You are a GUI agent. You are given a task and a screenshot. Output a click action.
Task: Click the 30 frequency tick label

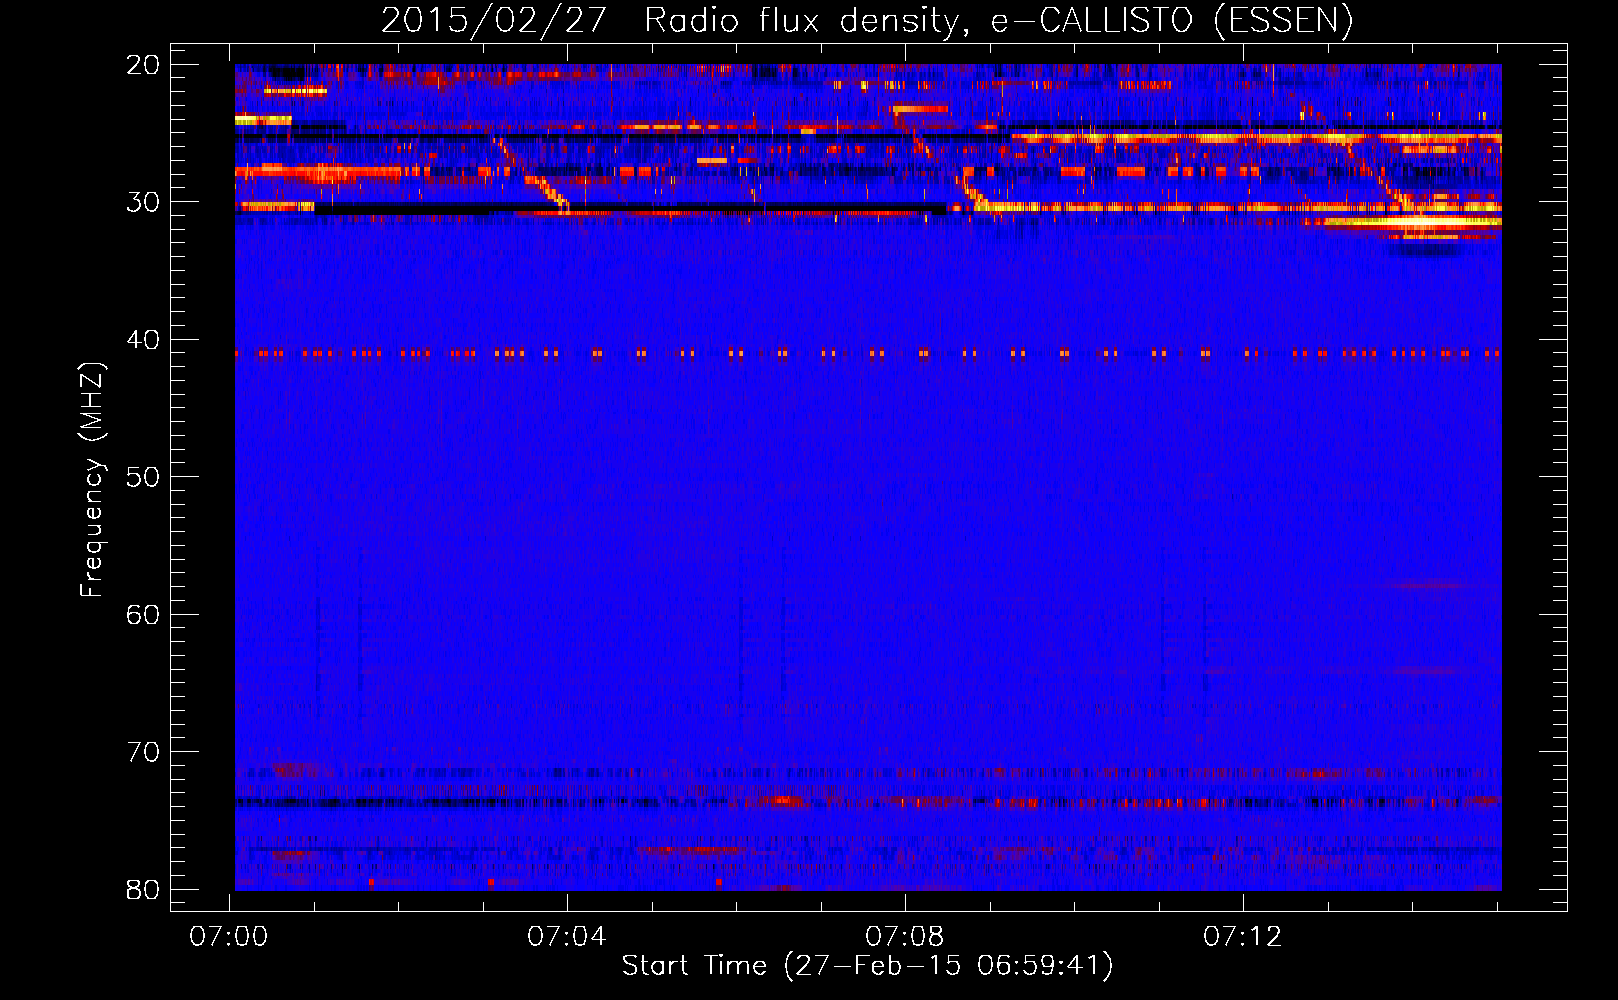(143, 202)
